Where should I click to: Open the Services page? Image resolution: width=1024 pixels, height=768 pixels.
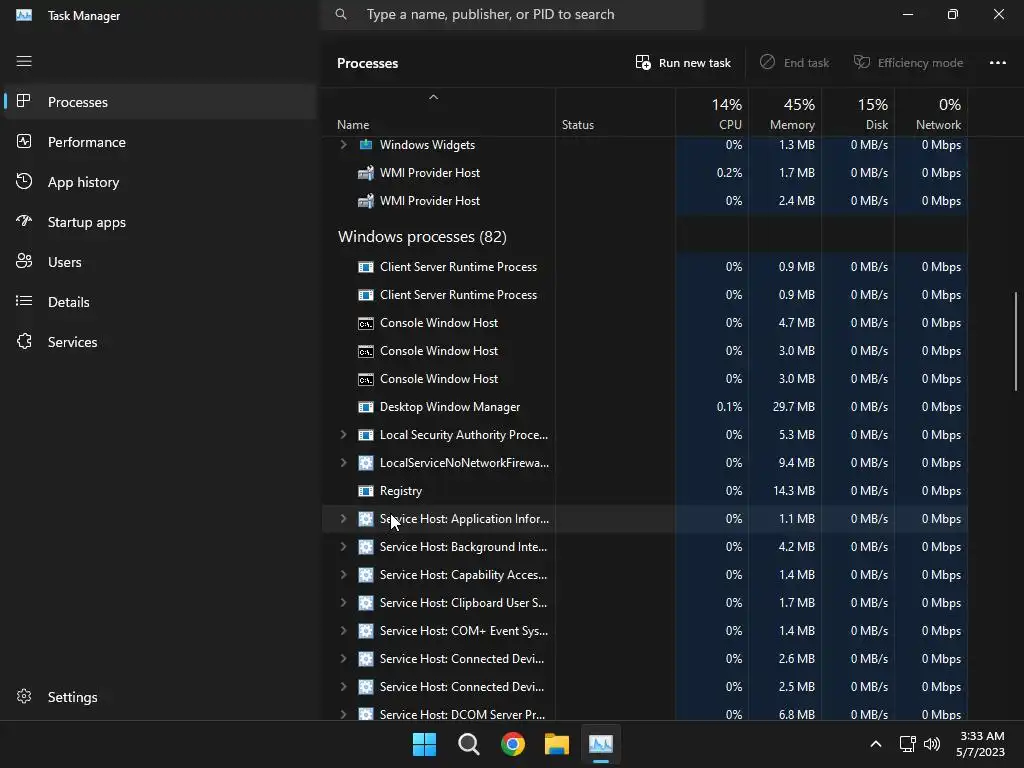[160, 342]
